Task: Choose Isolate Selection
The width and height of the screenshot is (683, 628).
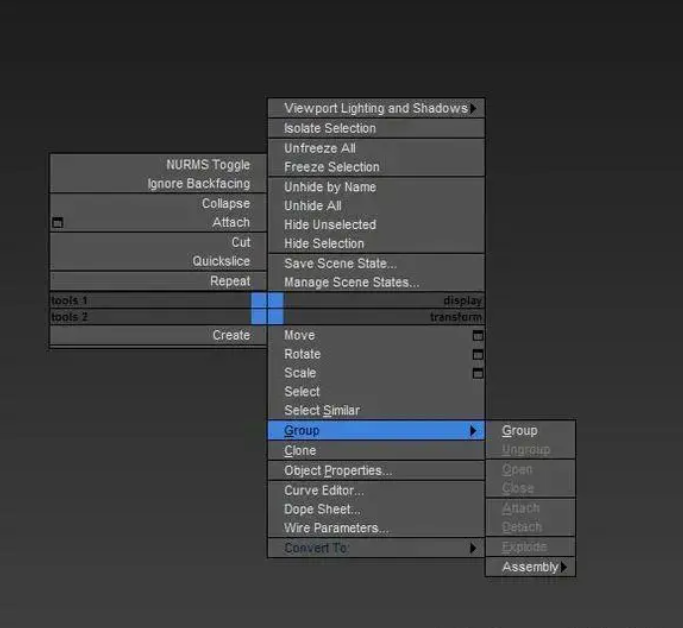Action: click(x=330, y=128)
